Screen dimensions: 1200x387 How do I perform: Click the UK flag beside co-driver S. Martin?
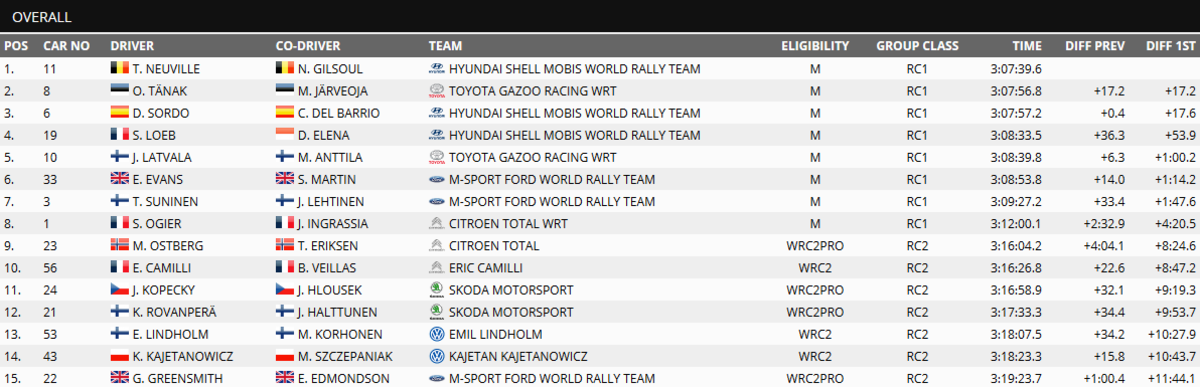(x=284, y=179)
